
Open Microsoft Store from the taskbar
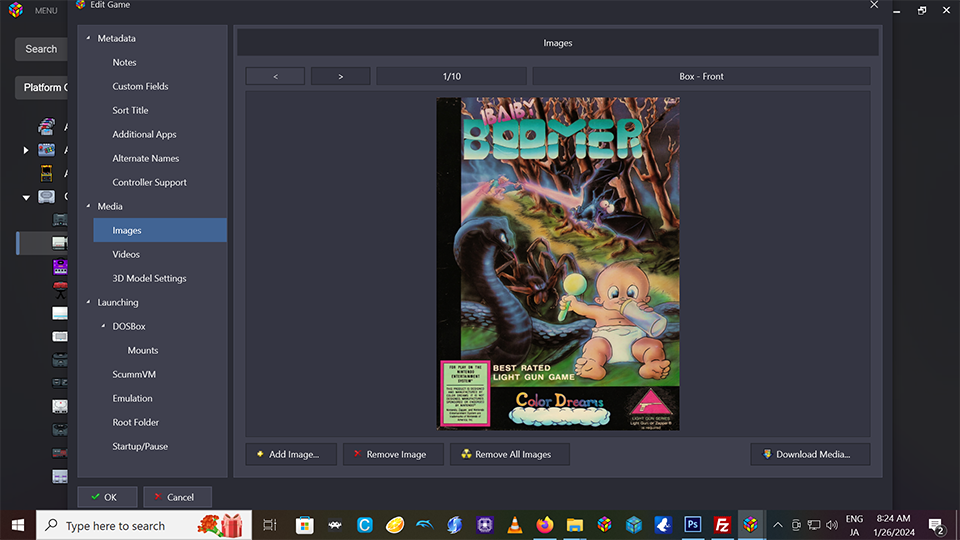pyautogui.click(x=304, y=525)
